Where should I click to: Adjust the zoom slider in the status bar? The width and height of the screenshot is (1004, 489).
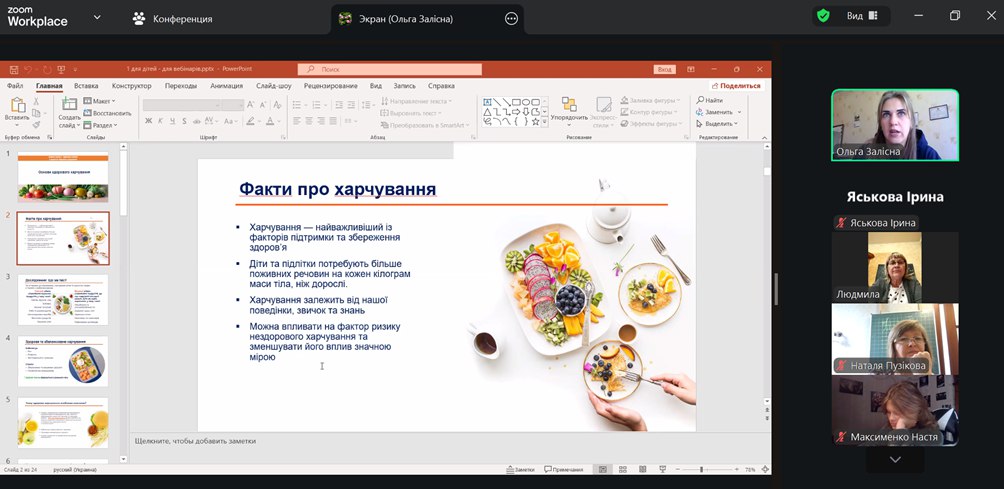(x=701, y=469)
